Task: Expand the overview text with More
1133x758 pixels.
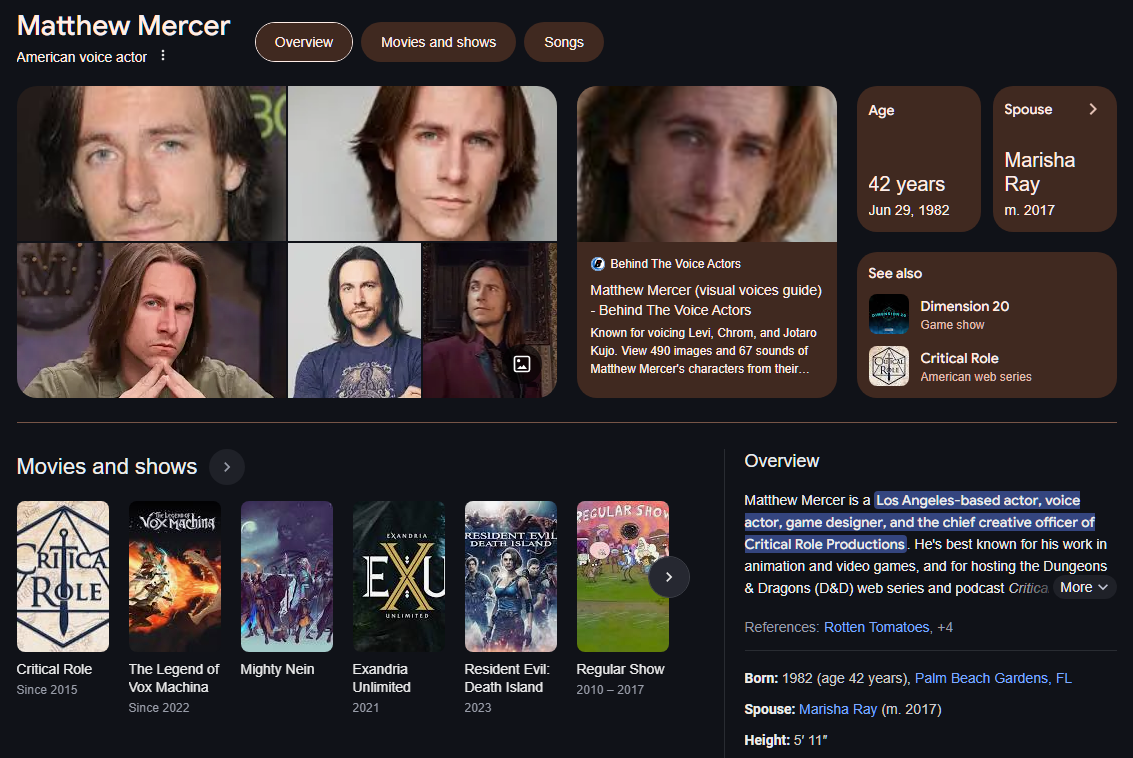Action: [1083, 587]
